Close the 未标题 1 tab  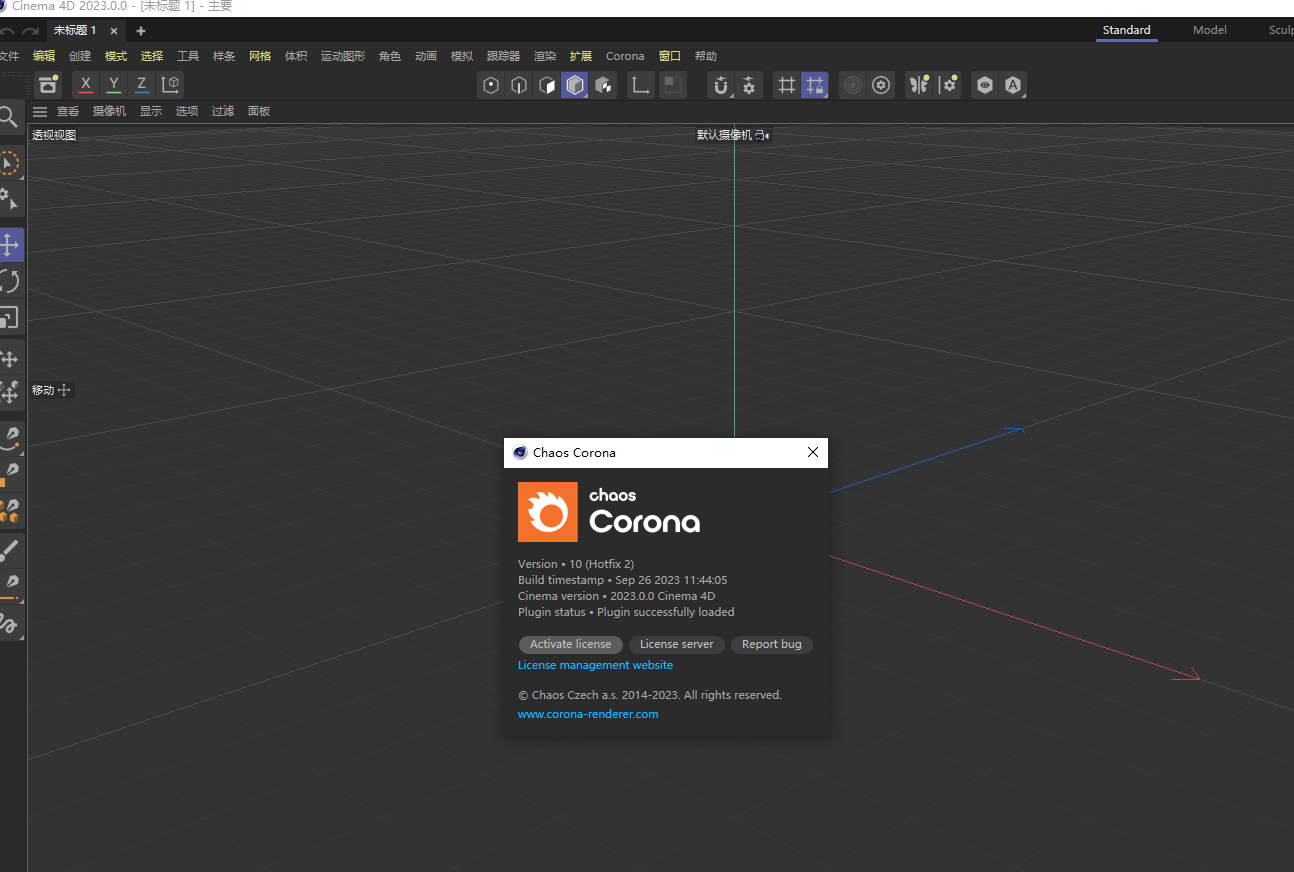[x=114, y=31]
